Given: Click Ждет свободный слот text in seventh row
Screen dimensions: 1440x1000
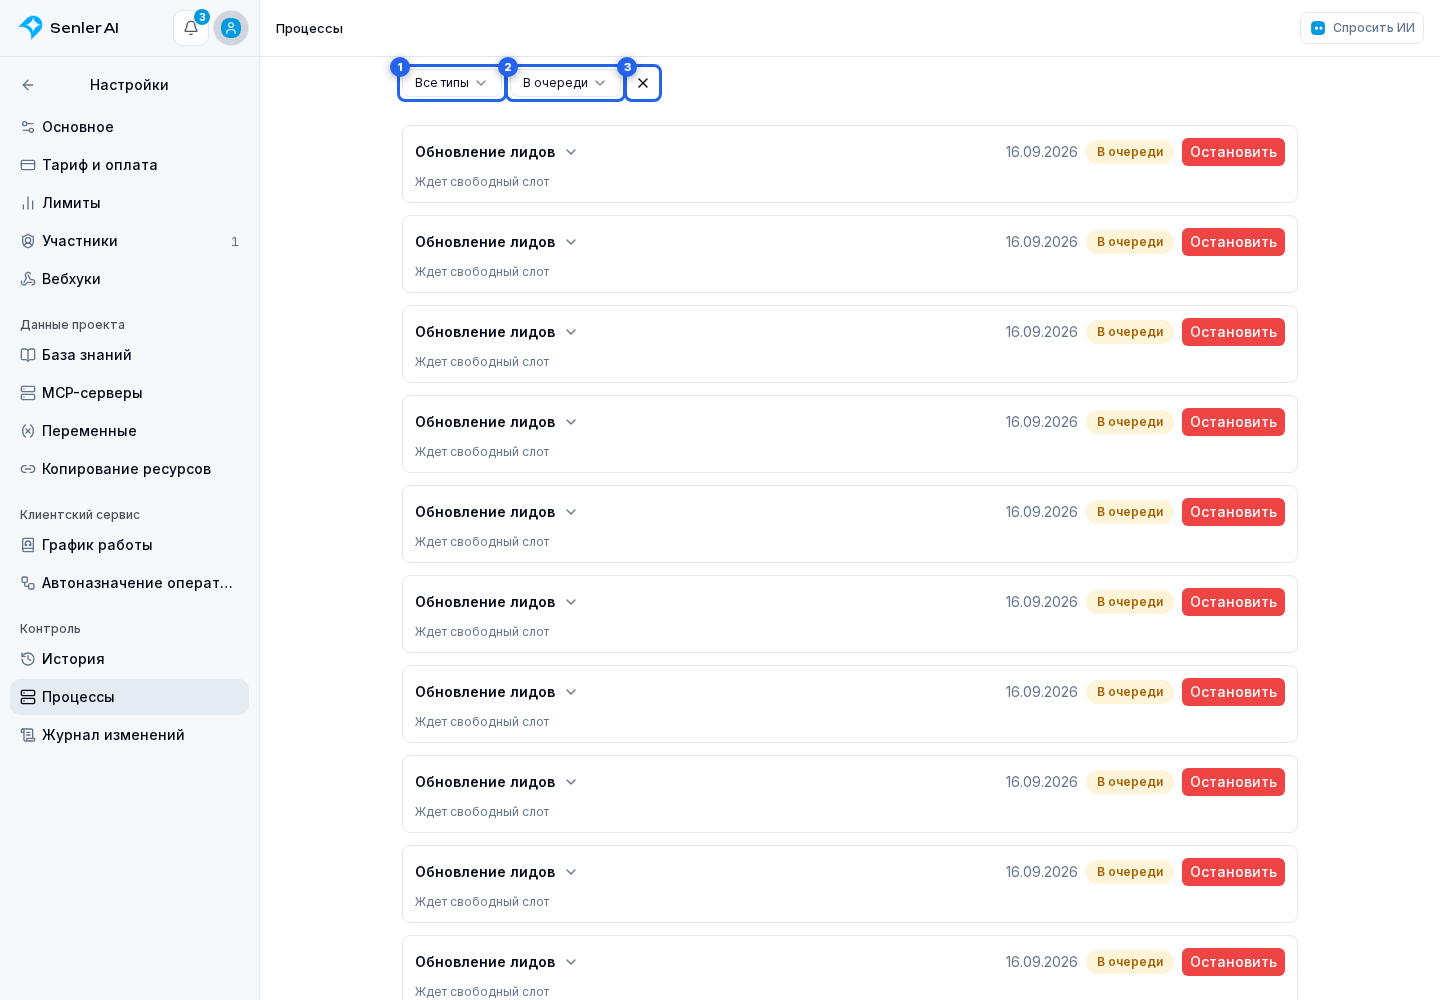Looking at the screenshot, I should (x=482, y=722).
